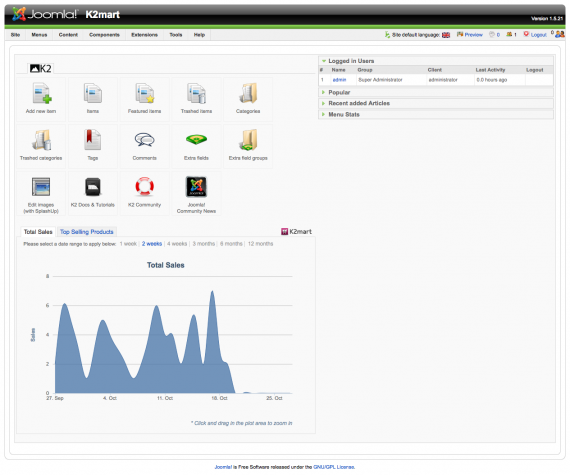570x475 pixels.
Task: Select the 3 months date range
Action: point(204,244)
